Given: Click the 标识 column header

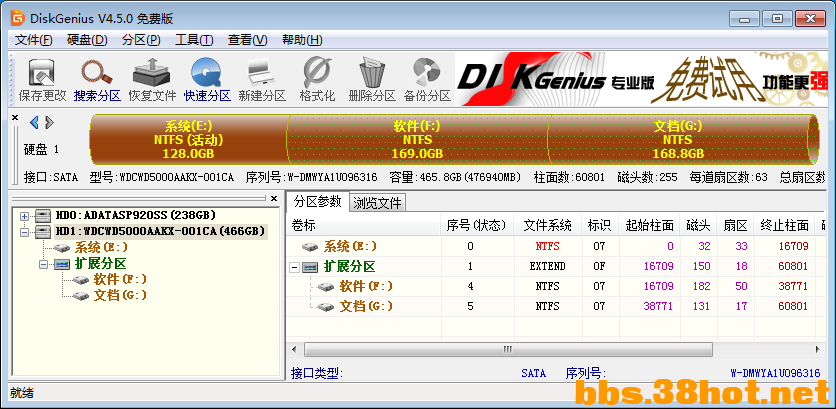Looking at the screenshot, I should (x=600, y=226).
